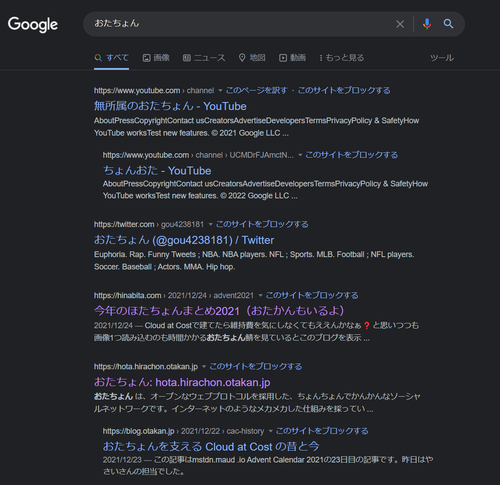The height and width of the screenshot is (485, 500).
Task: Submit search with magnifying glass icon
Action: 448,24
